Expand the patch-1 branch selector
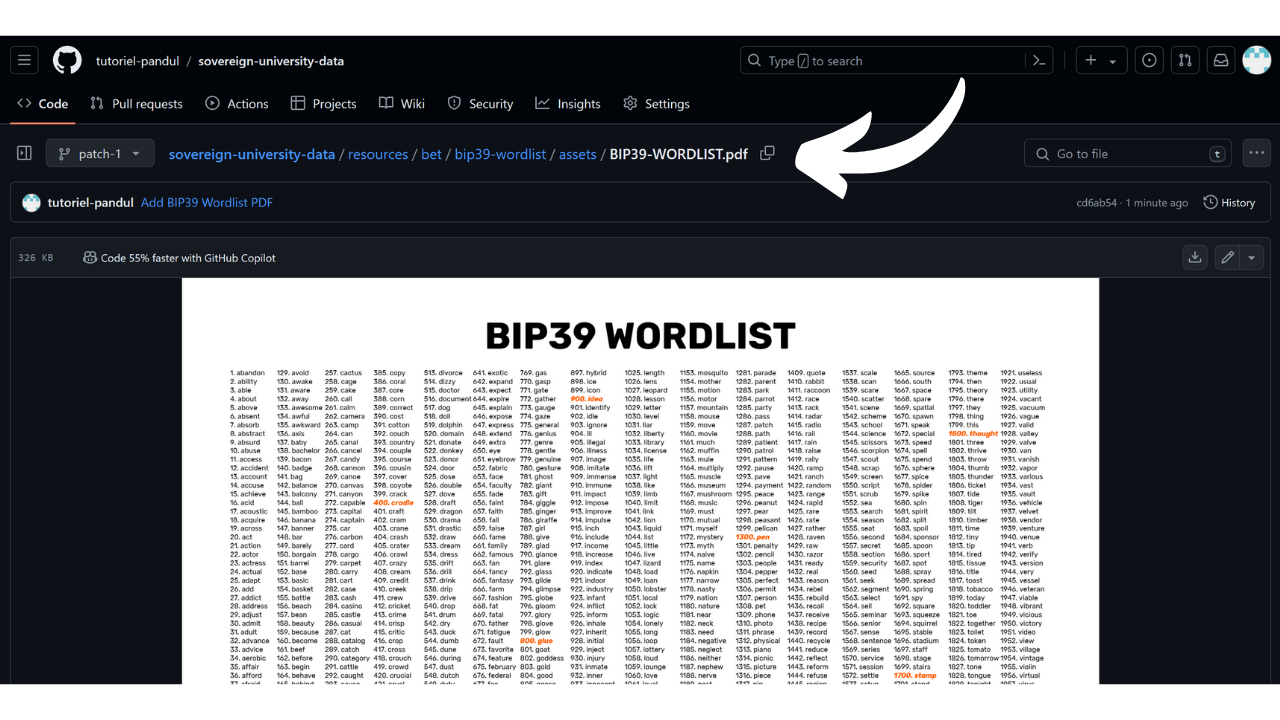1280x720 pixels. pos(100,154)
